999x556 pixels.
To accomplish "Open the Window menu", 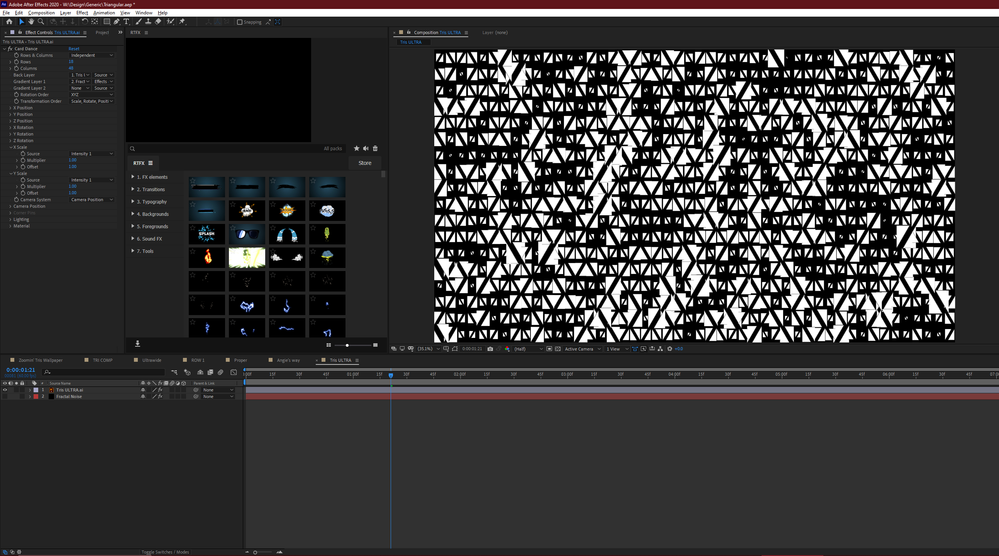I will tap(144, 13).
